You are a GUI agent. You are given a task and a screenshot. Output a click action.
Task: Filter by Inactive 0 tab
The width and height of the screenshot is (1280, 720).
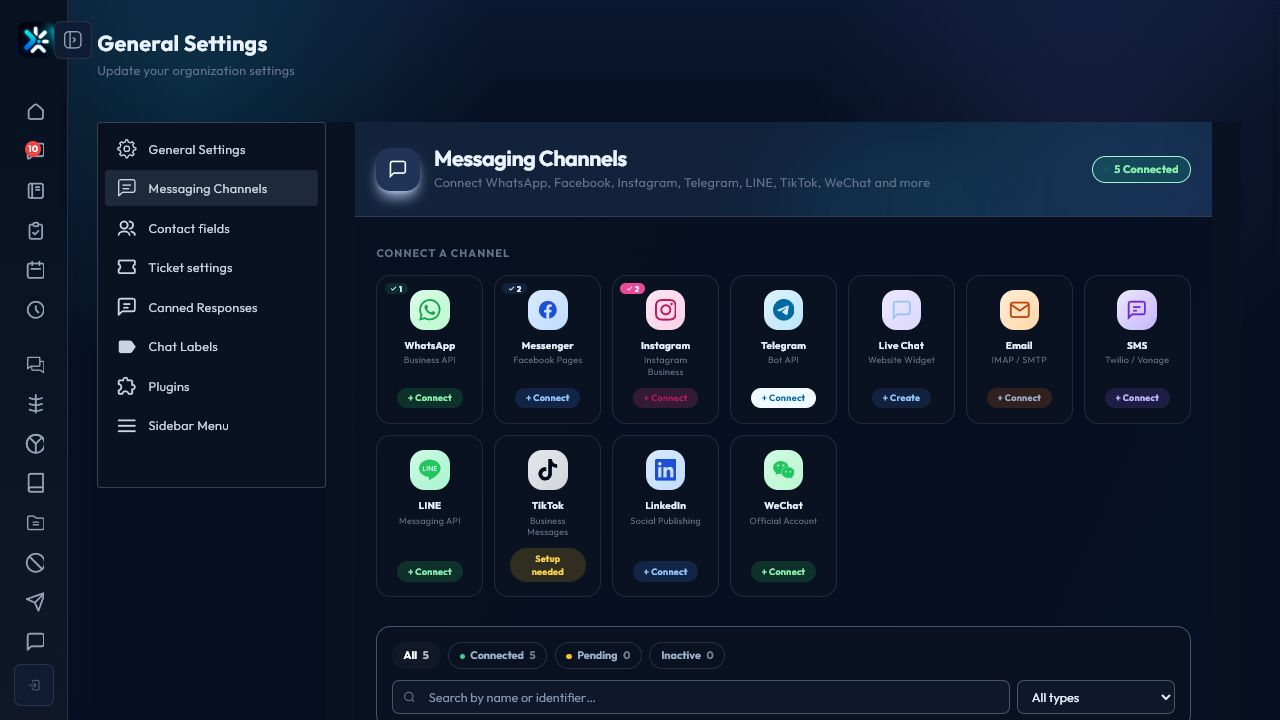(687, 656)
